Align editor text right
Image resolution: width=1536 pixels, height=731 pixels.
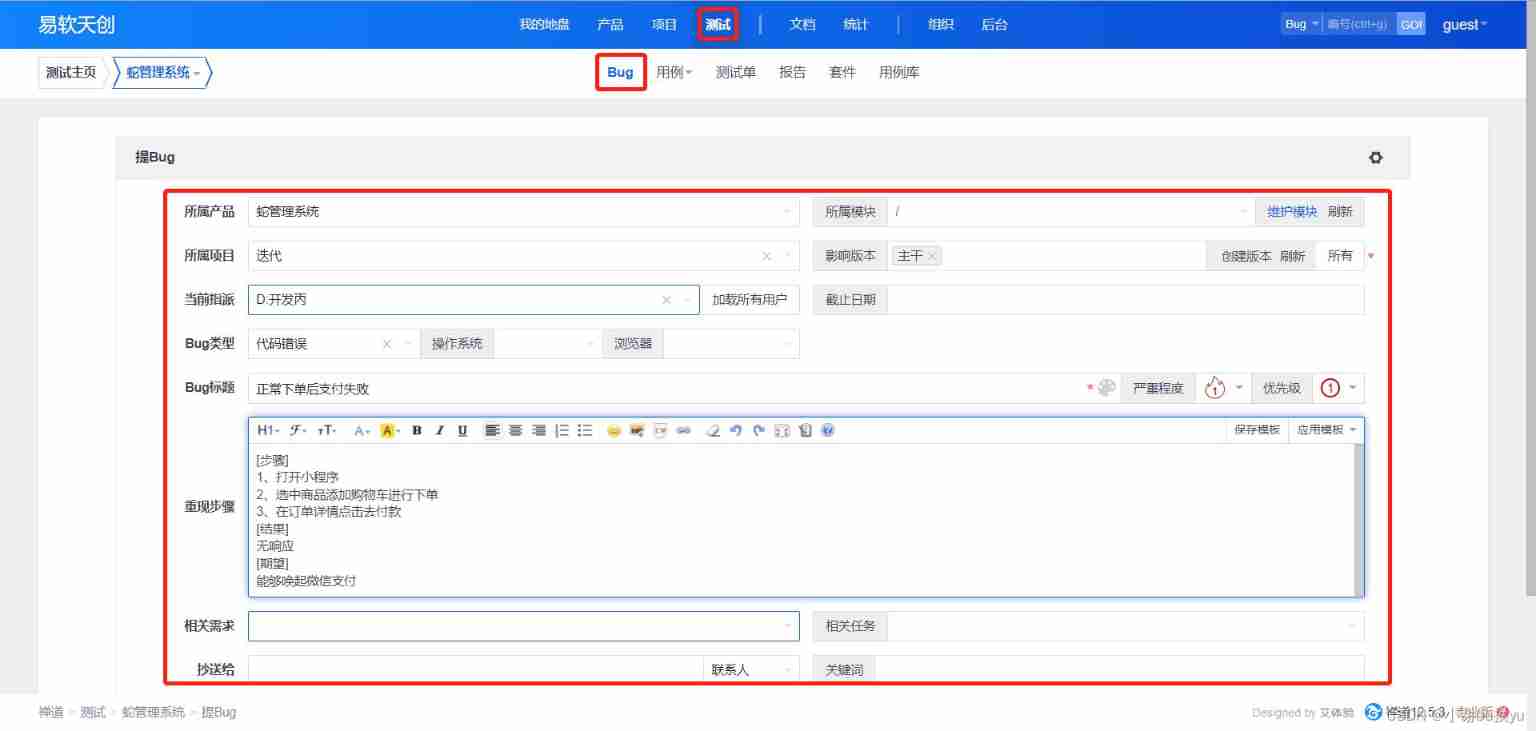coord(538,430)
